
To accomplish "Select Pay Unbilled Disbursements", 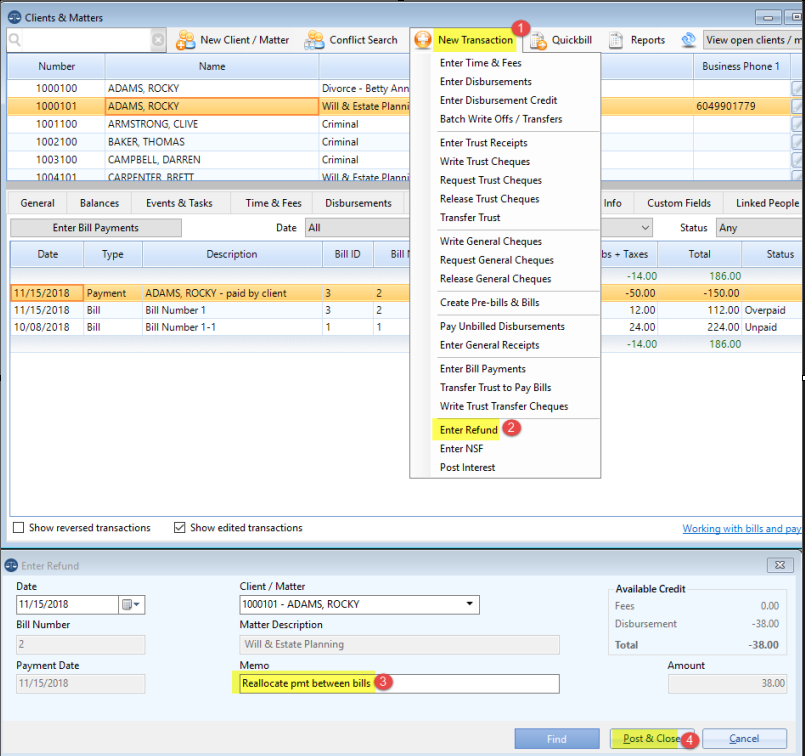I will pyautogui.click(x=502, y=326).
